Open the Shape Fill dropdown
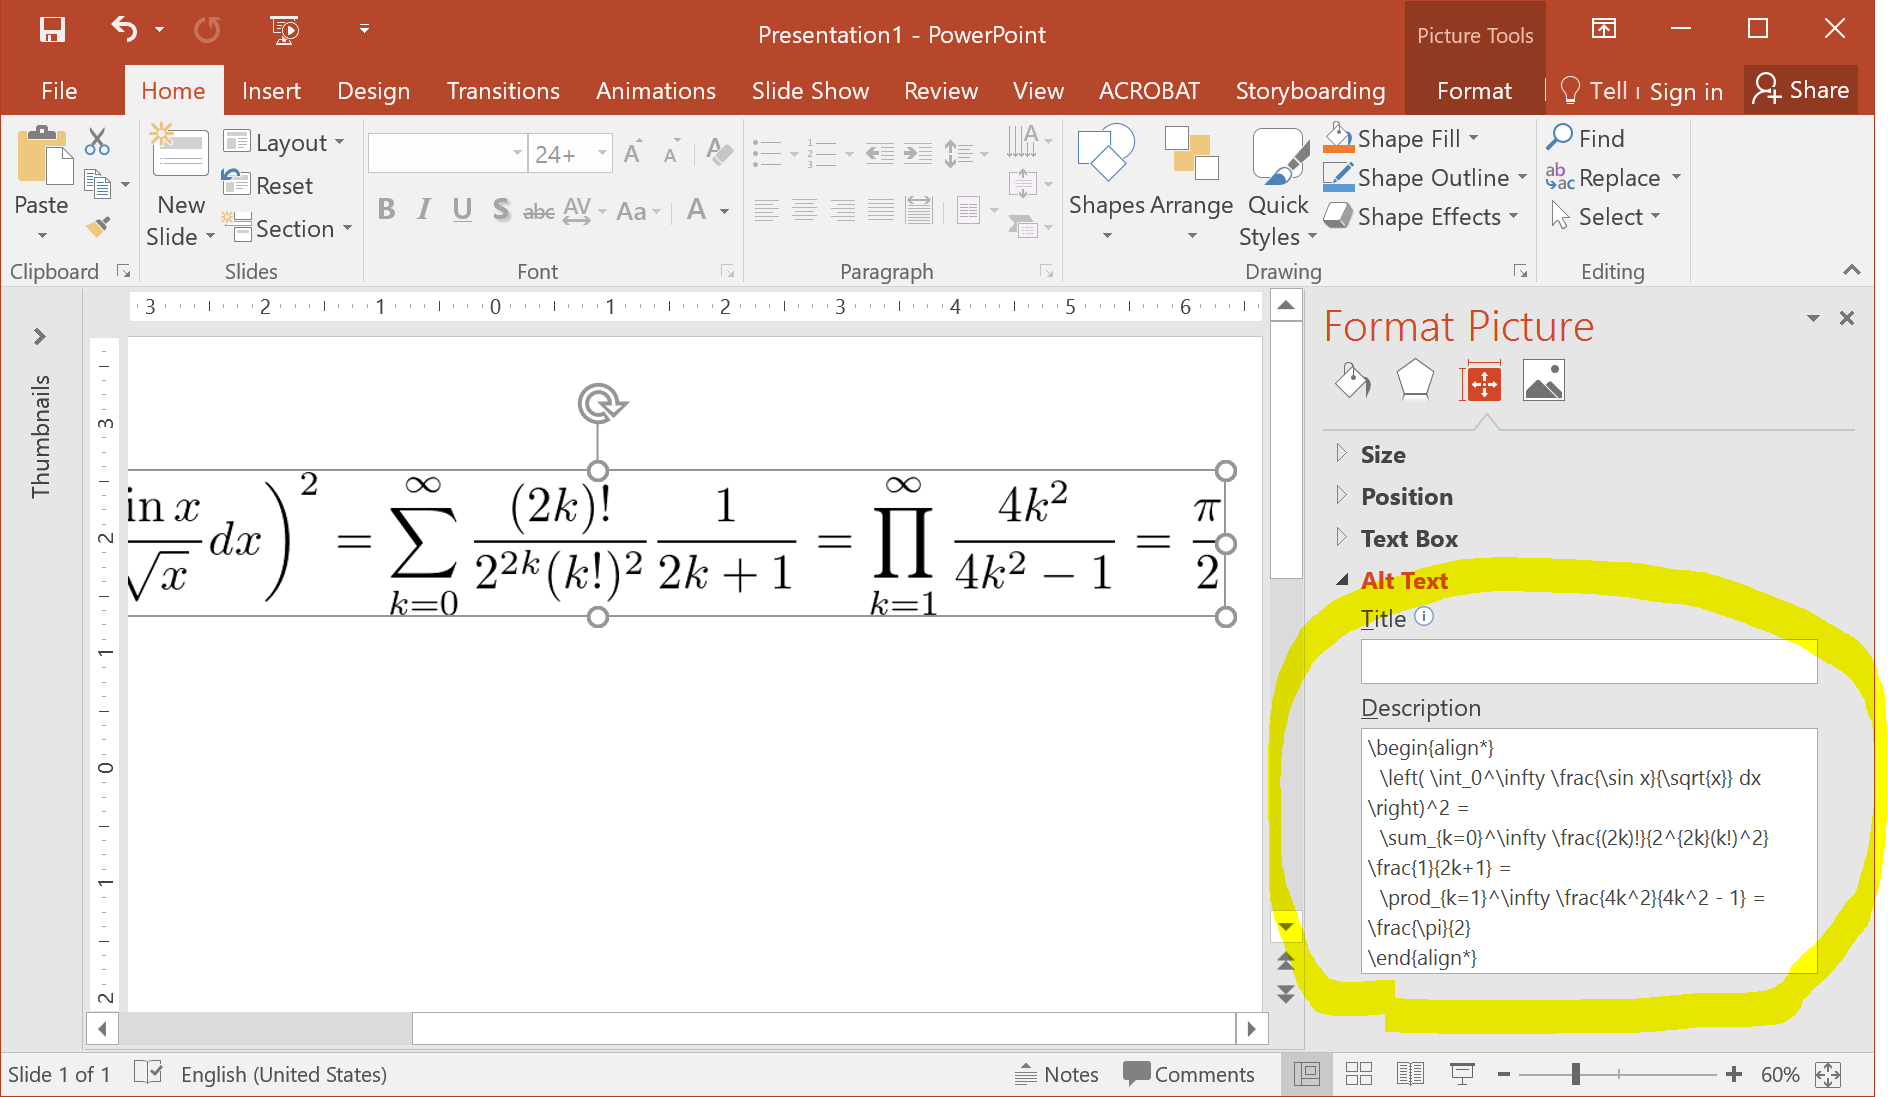The width and height of the screenshot is (1888, 1097). point(1473,139)
